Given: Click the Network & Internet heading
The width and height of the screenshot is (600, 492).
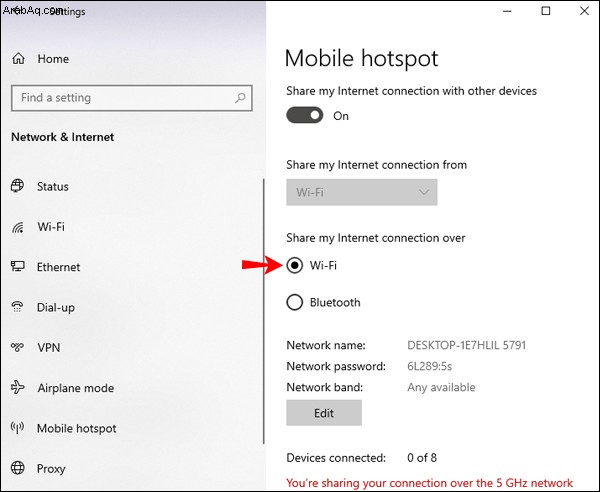Looking at the screenshot, I should coord(62,137).
